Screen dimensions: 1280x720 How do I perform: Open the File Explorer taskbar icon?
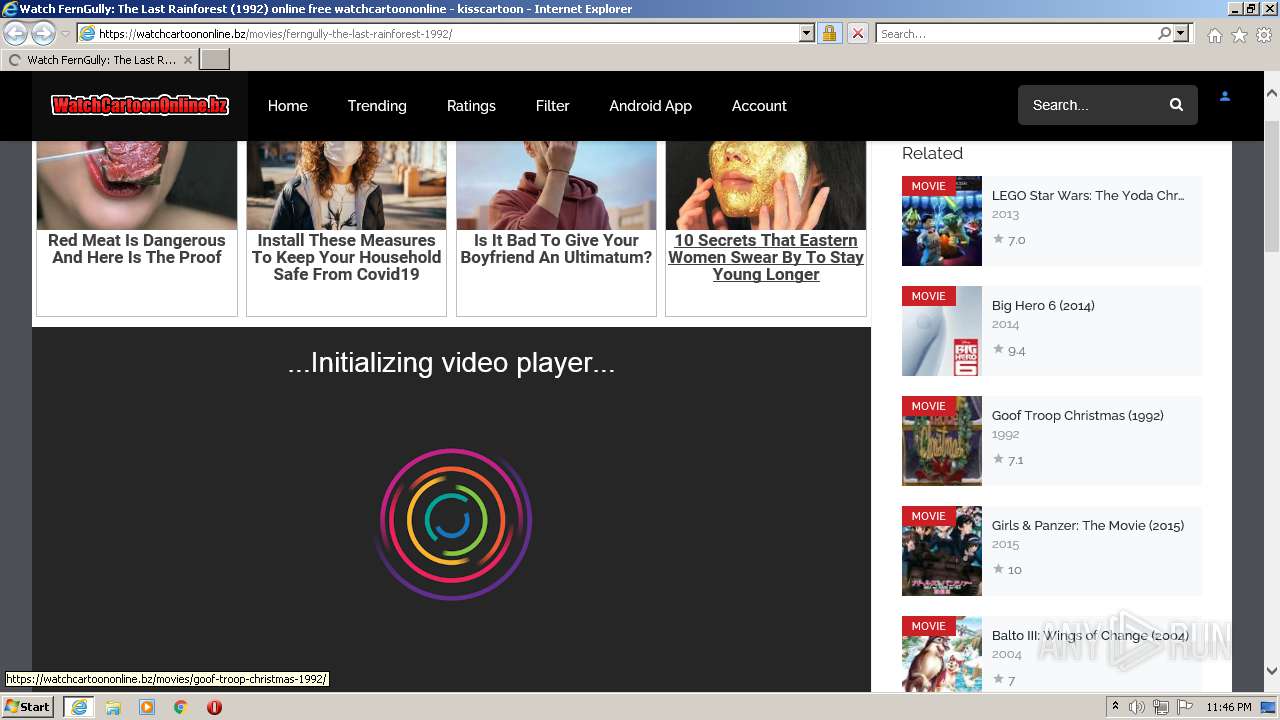click(113, 707)
